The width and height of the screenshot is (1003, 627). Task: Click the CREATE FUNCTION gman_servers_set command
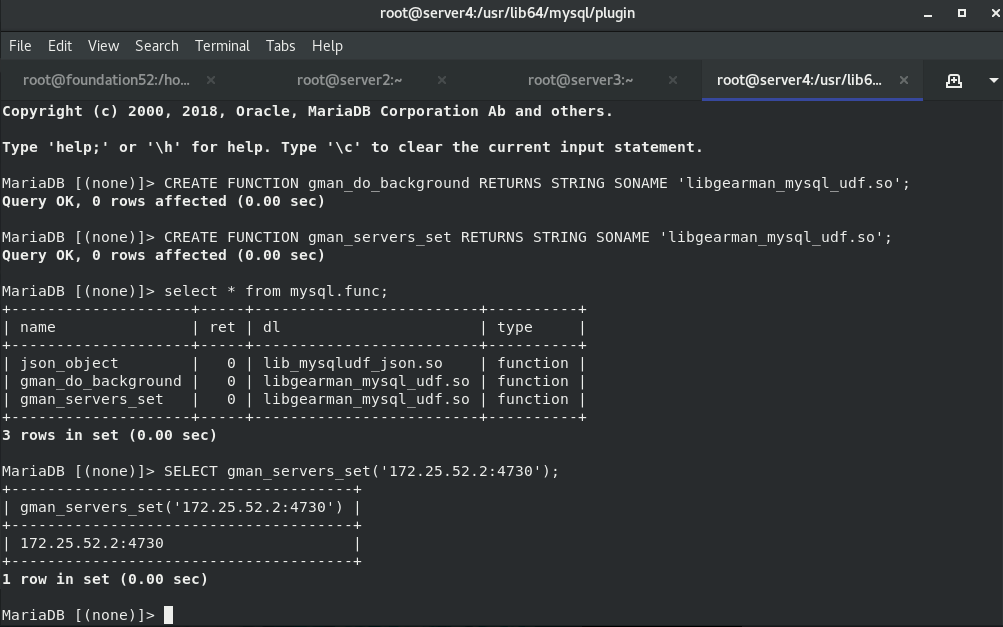pos(528,237)
